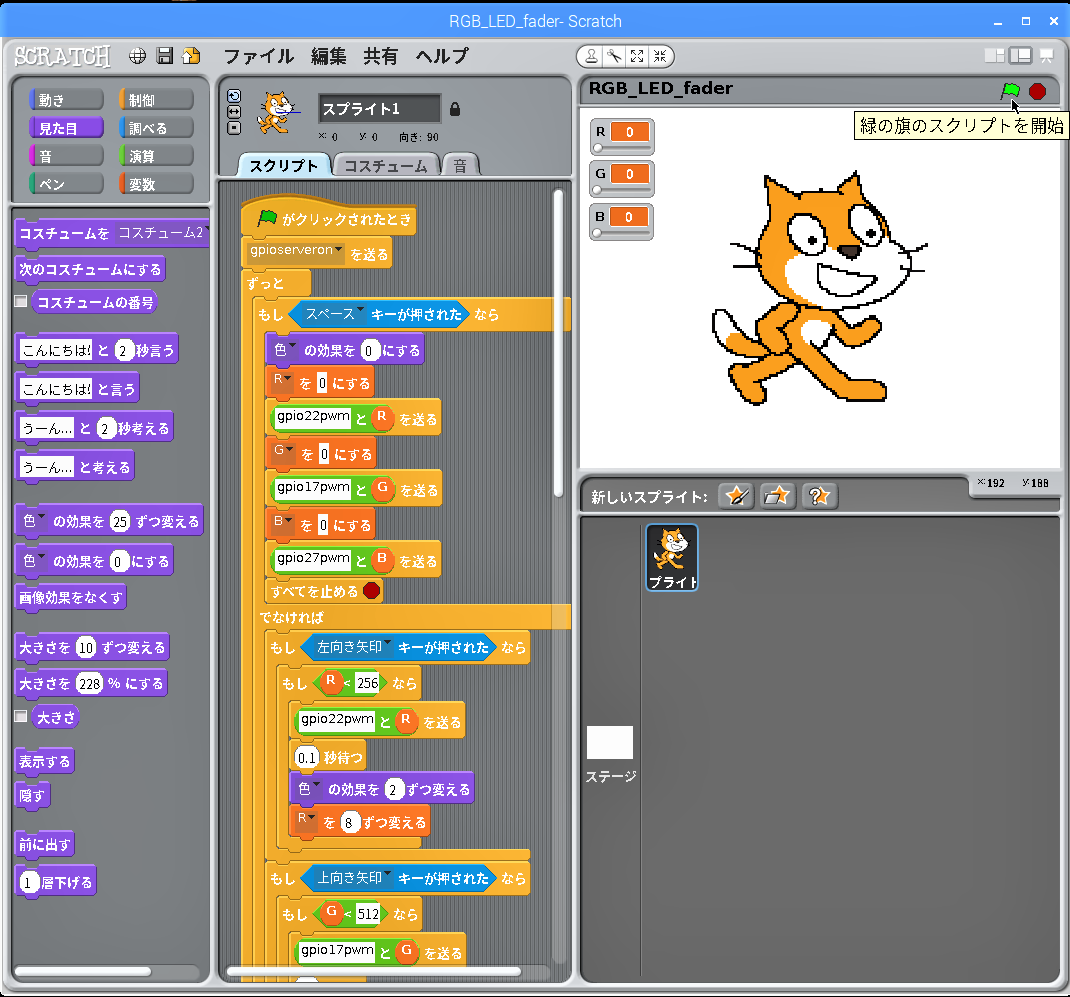The height and width of the screenshot is (997, 1070).
Task: Select the scissors delete tool
Action: tap(615, 56)
